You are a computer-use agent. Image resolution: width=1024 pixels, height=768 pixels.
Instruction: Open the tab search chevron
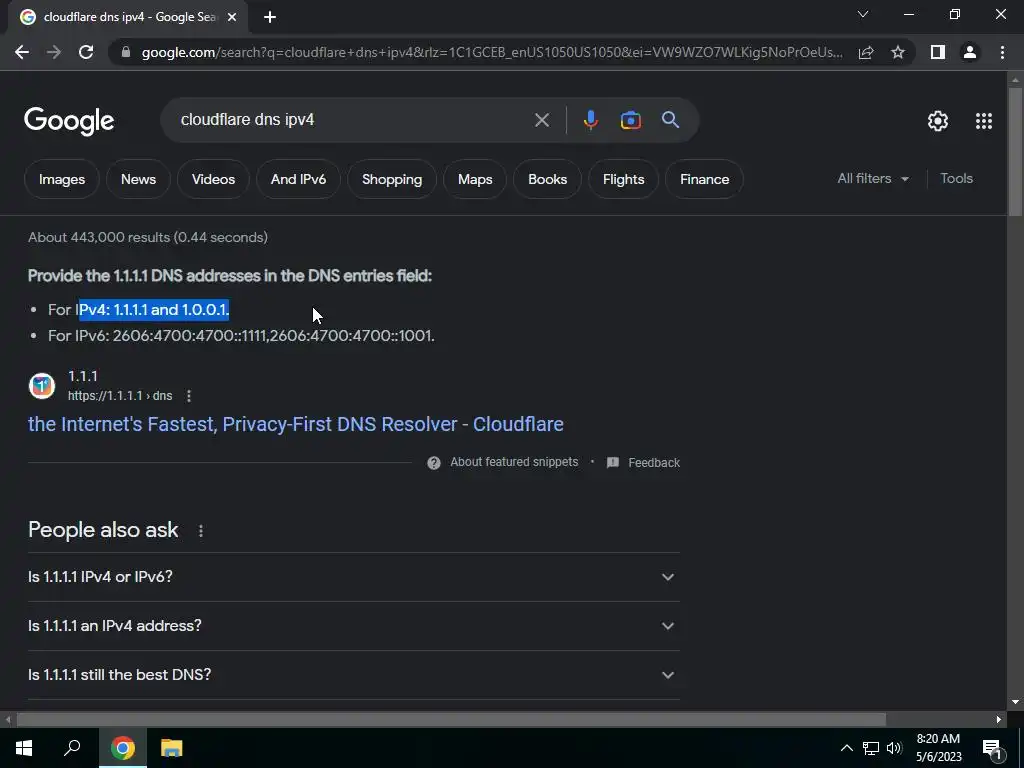[x=863, y=14]
